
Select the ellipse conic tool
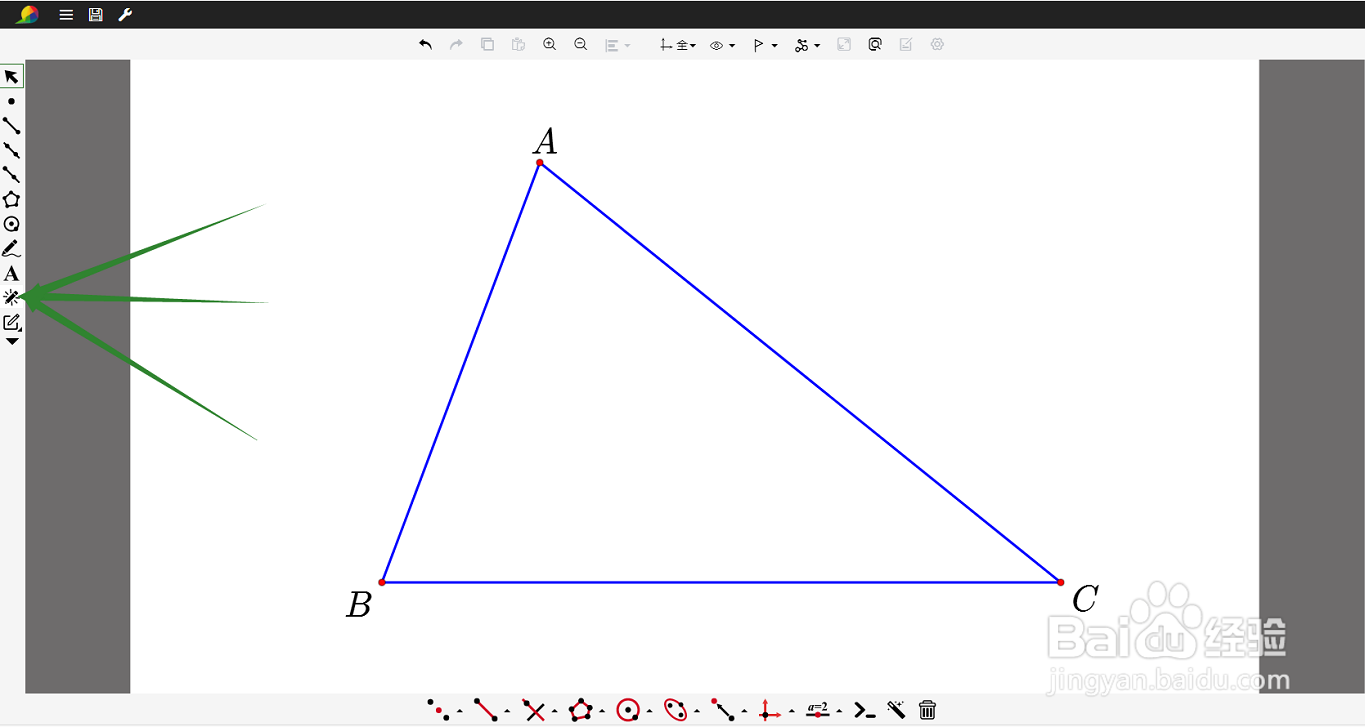coord(676,710)
